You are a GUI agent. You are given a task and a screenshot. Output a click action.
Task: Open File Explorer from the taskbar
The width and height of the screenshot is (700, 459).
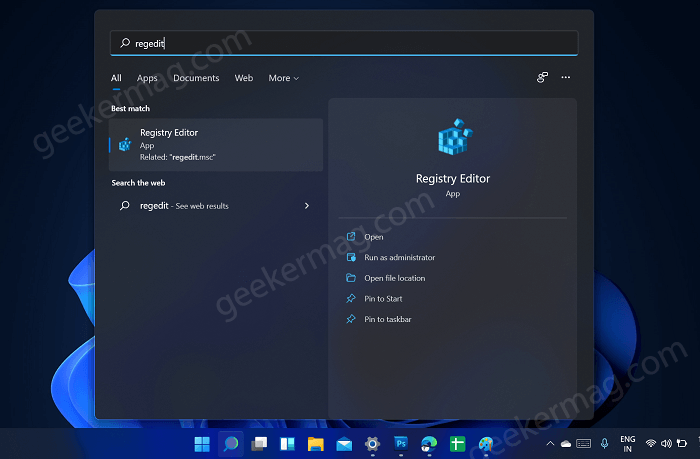[316, 444]
